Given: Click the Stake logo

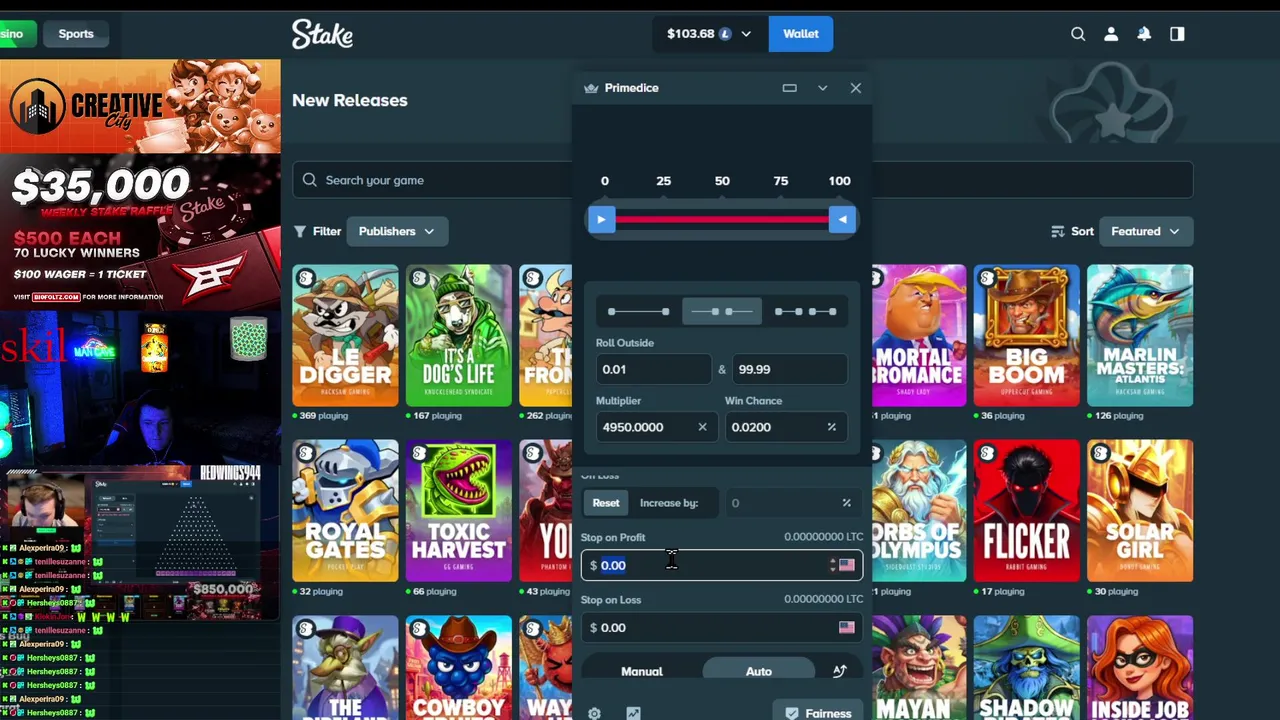Looking at the screenshot, I should (x=322, y=34).
